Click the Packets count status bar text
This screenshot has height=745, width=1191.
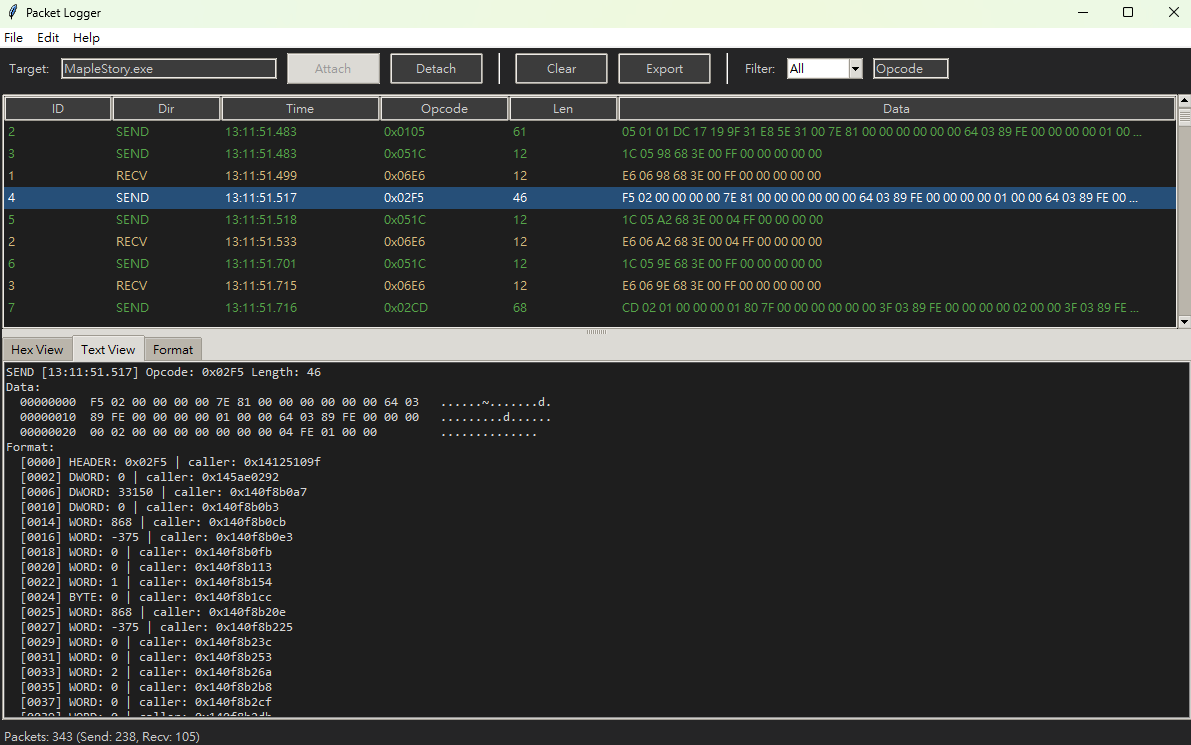pos(102,737)
